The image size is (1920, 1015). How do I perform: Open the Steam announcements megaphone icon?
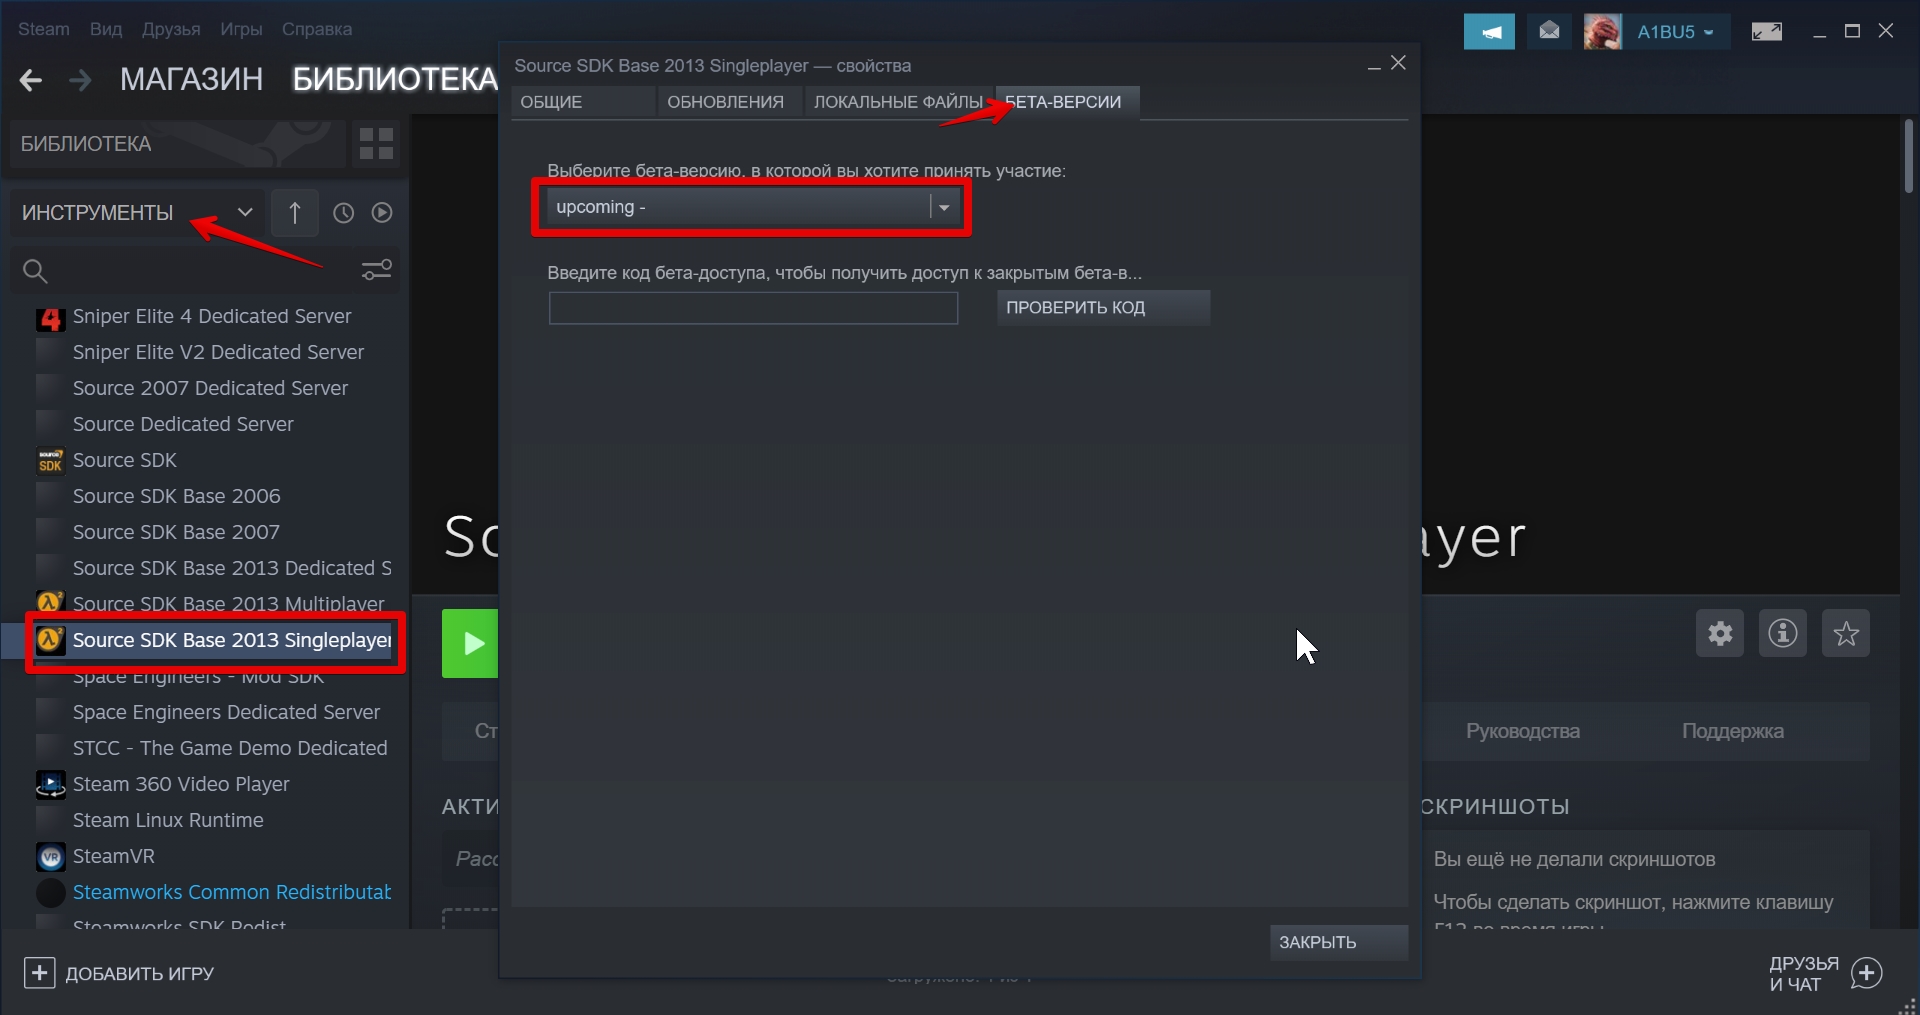(x=1490, y=32)
